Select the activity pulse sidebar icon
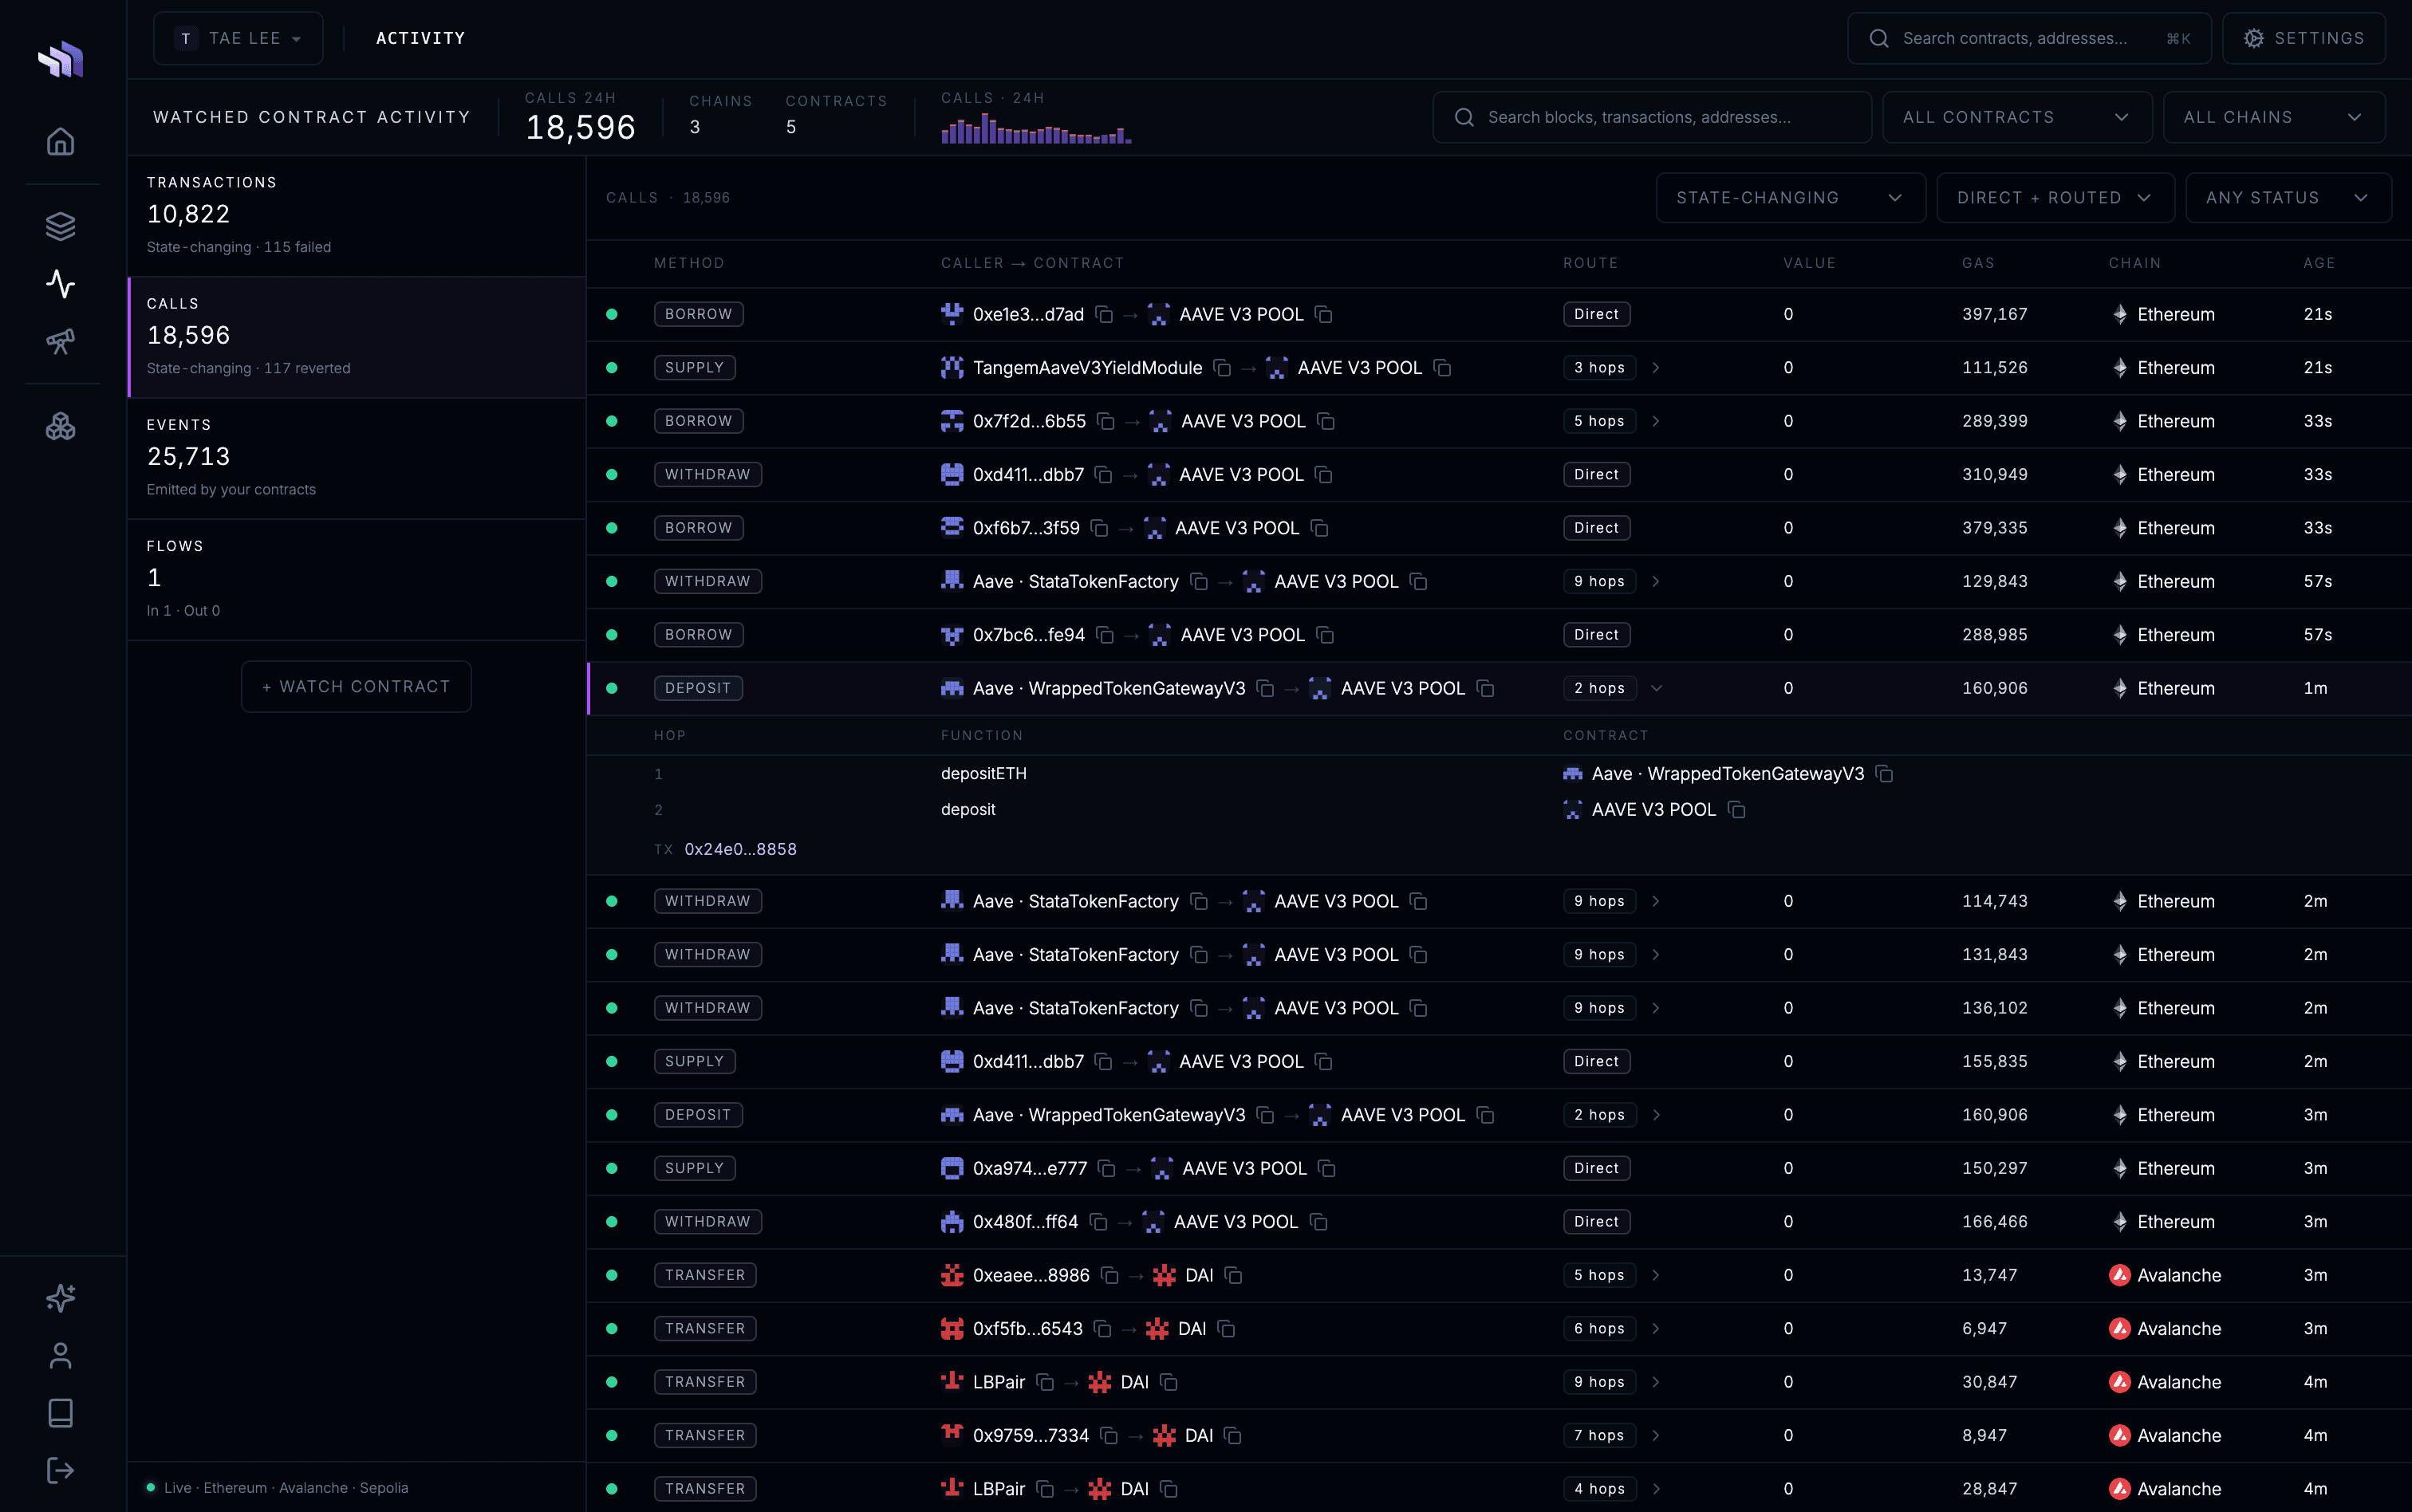This screenshot has height=1512, width=2412. [x=61, y=284]
